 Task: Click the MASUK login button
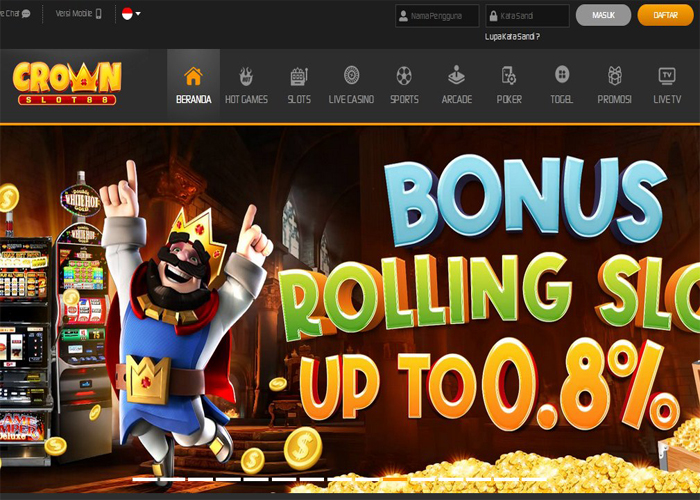tap(603, 15)
